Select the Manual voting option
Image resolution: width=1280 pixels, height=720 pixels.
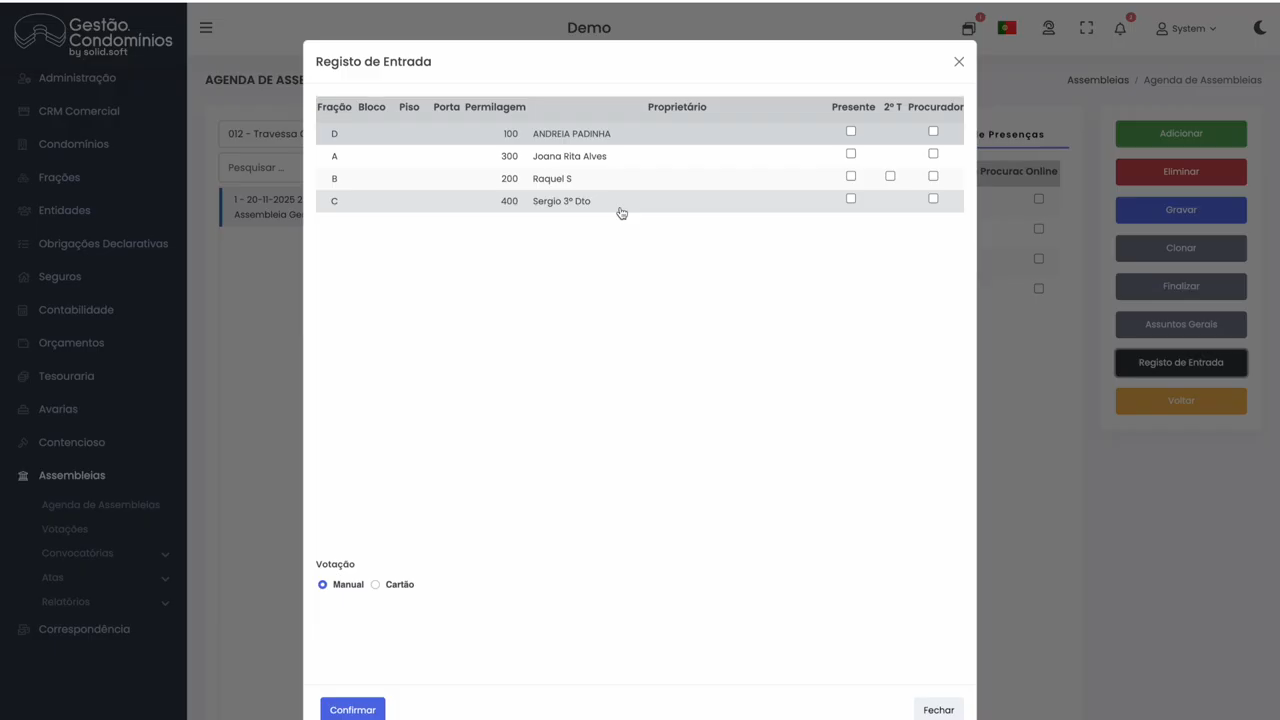(322, 585)
